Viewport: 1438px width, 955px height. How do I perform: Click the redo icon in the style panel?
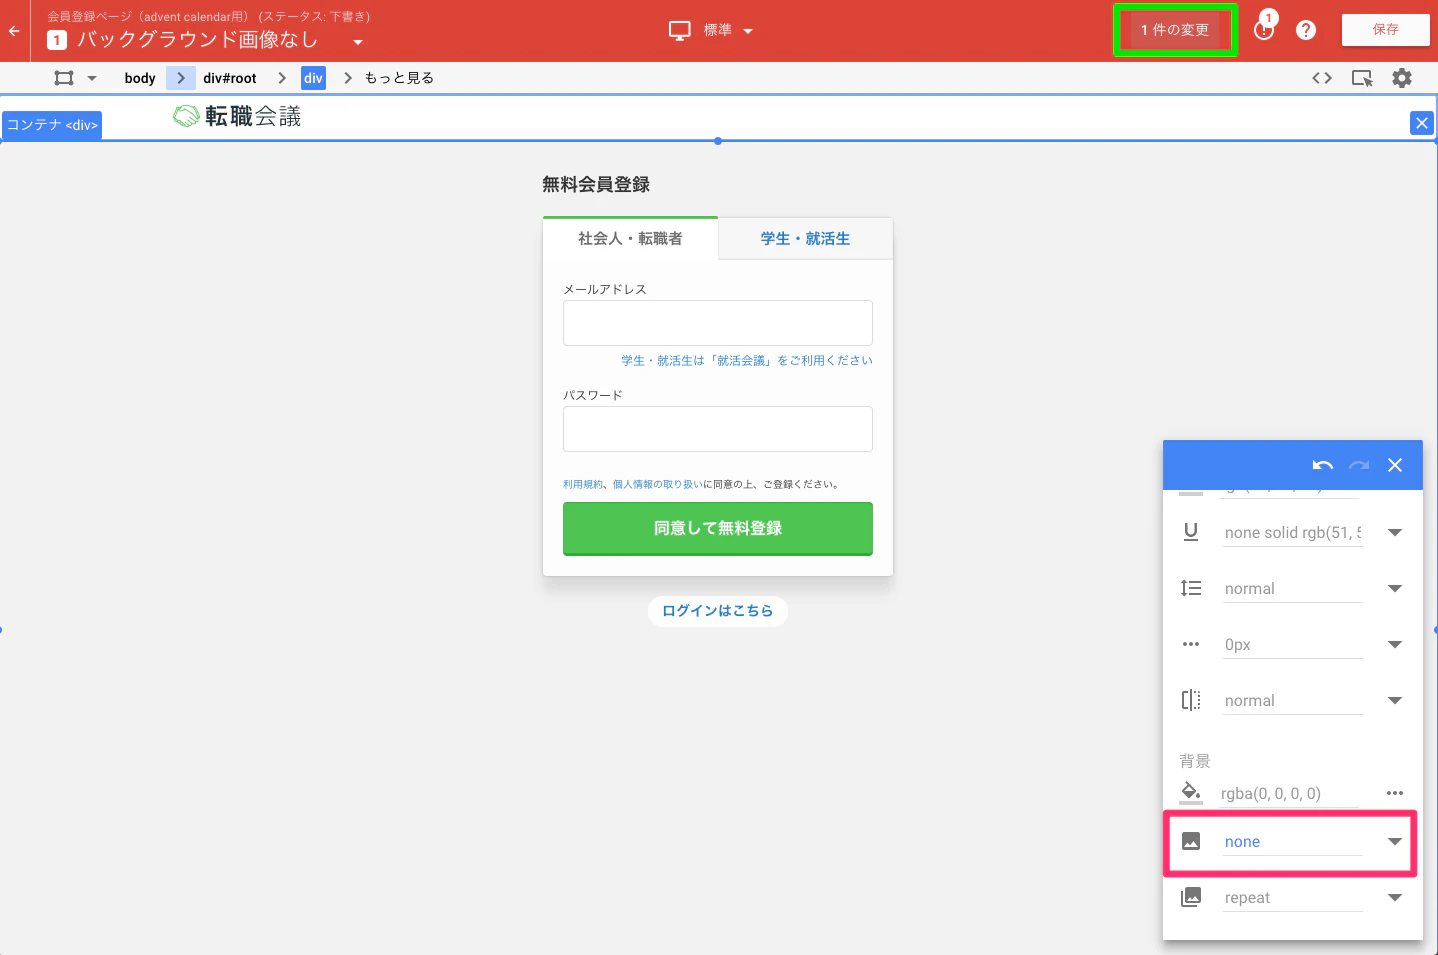click(x=1359, y=465)
